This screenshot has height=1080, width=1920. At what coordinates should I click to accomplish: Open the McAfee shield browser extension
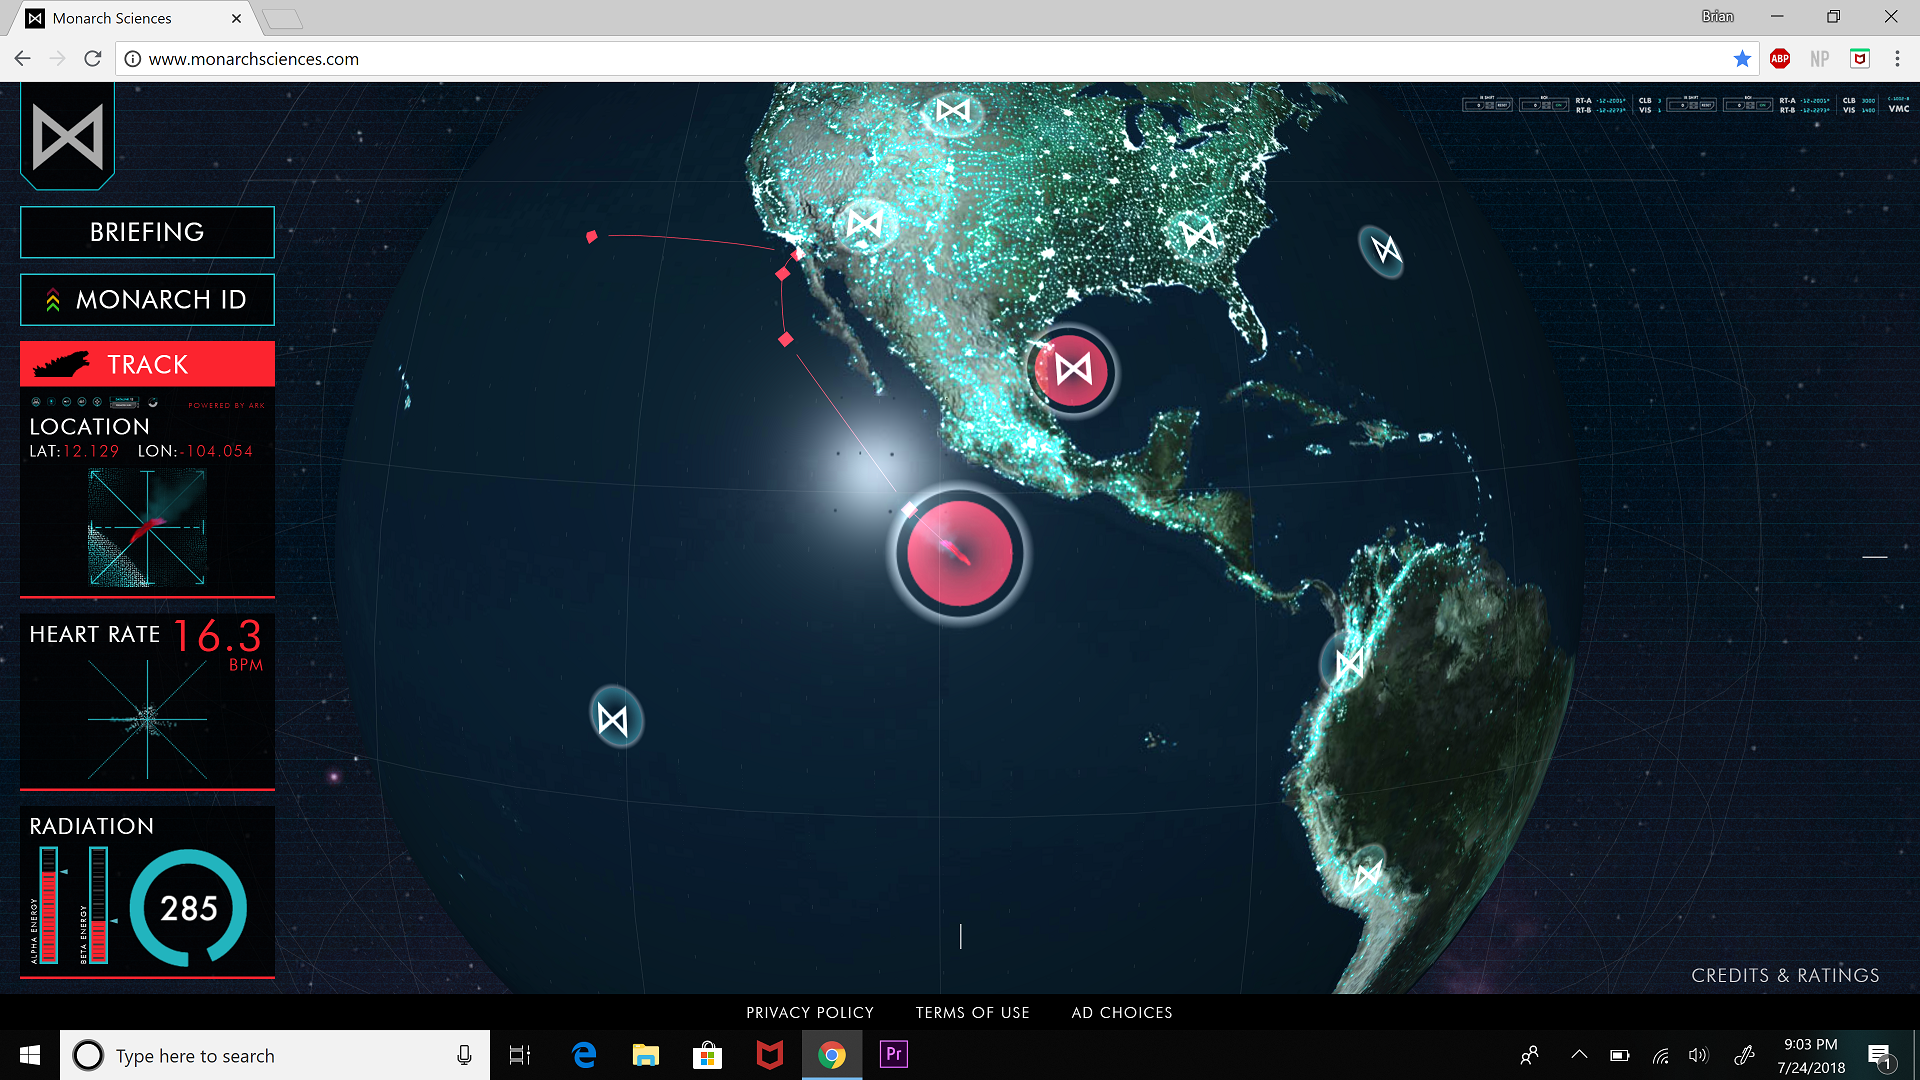click(1860, 59)
